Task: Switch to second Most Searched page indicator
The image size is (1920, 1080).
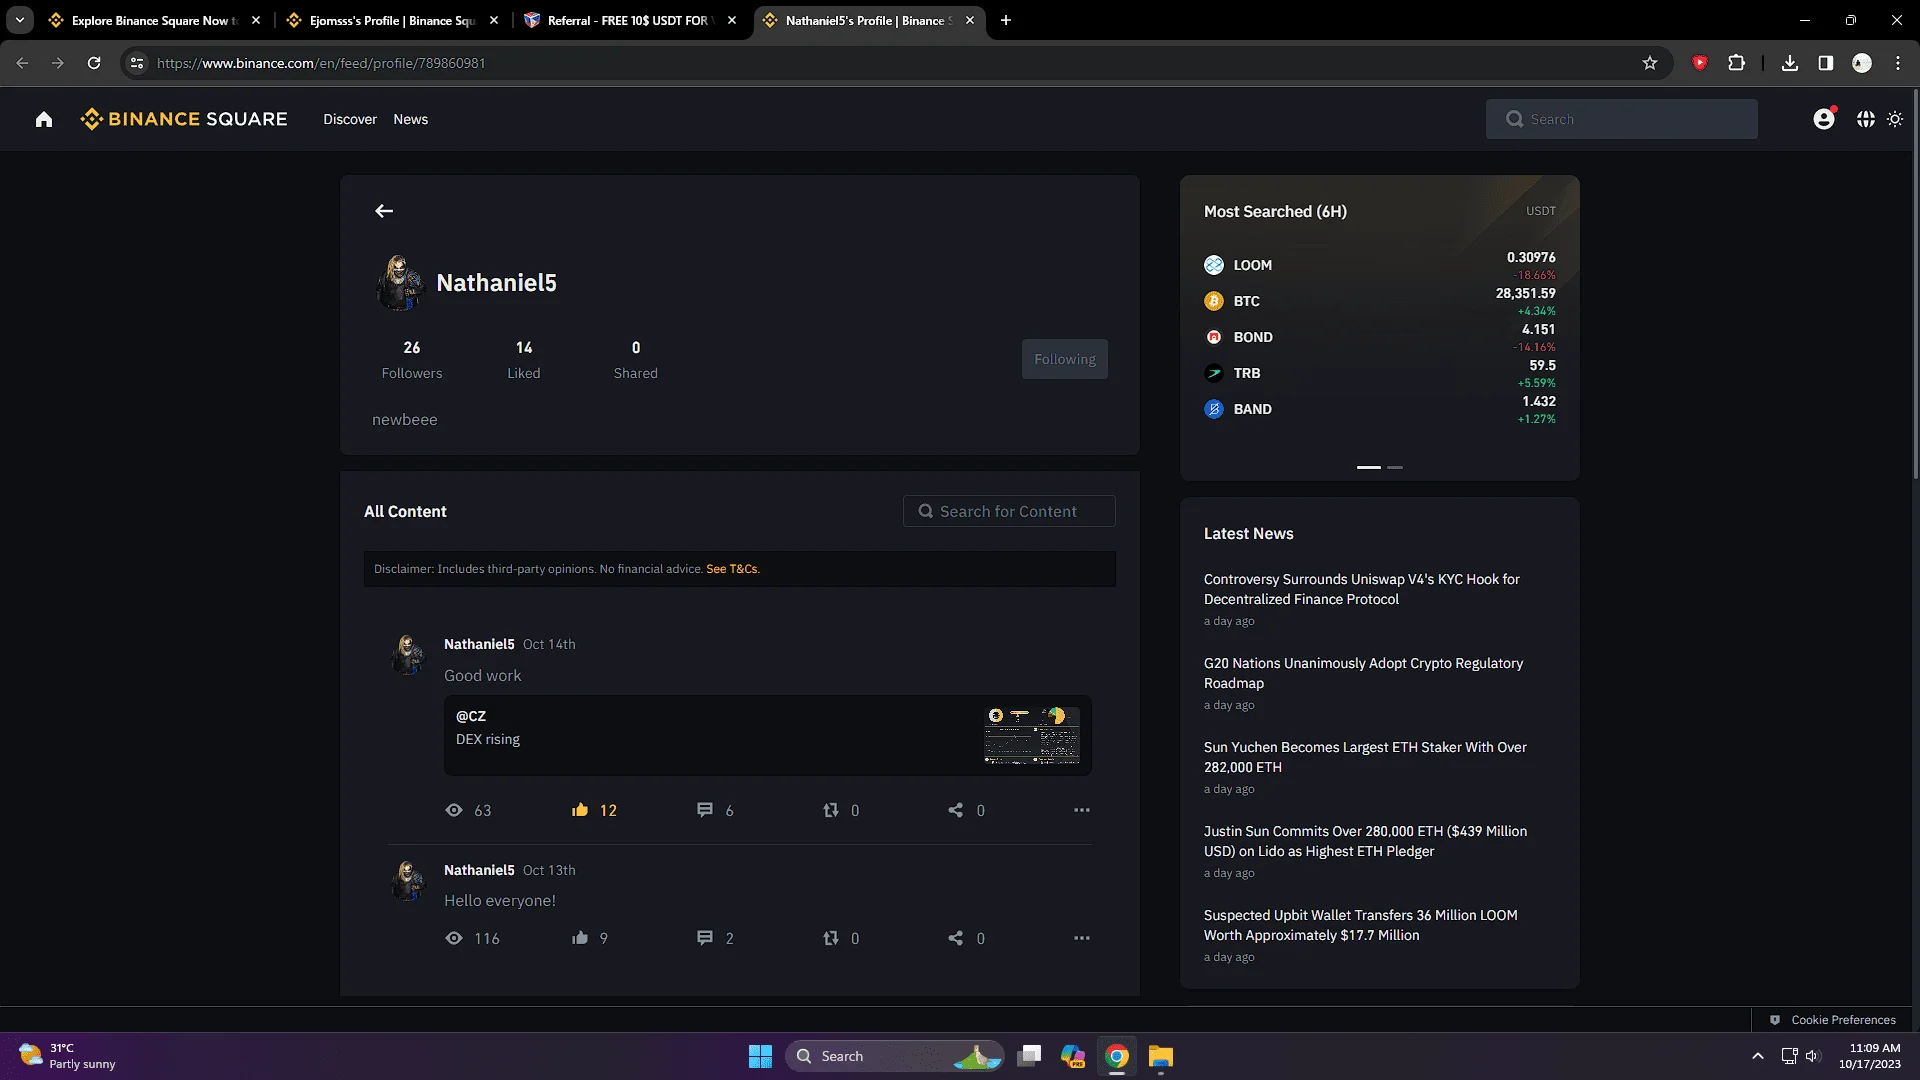Action: coord(1395,467)
